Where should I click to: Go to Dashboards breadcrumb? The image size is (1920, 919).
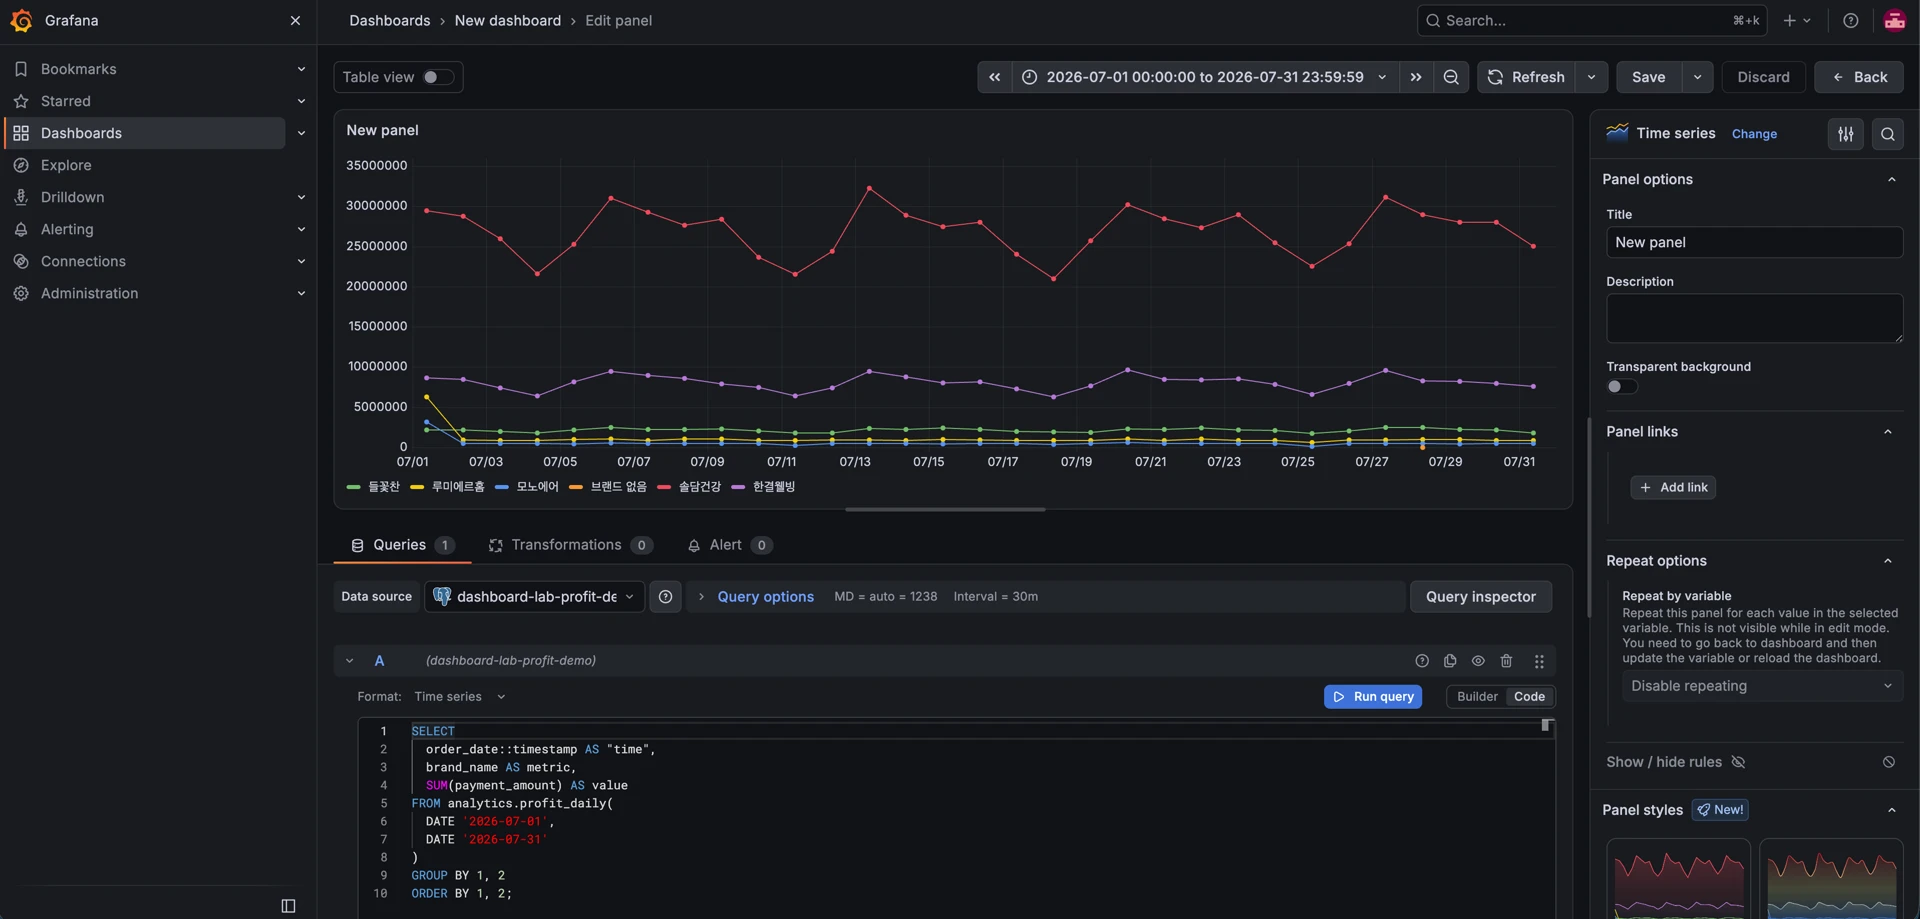coord(389,20)
